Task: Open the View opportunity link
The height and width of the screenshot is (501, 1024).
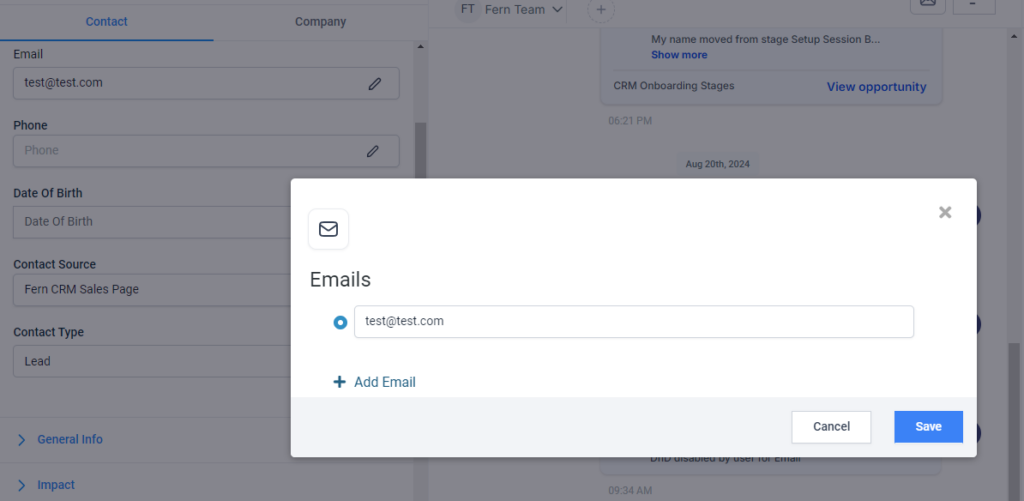Action: coord(876,87)
